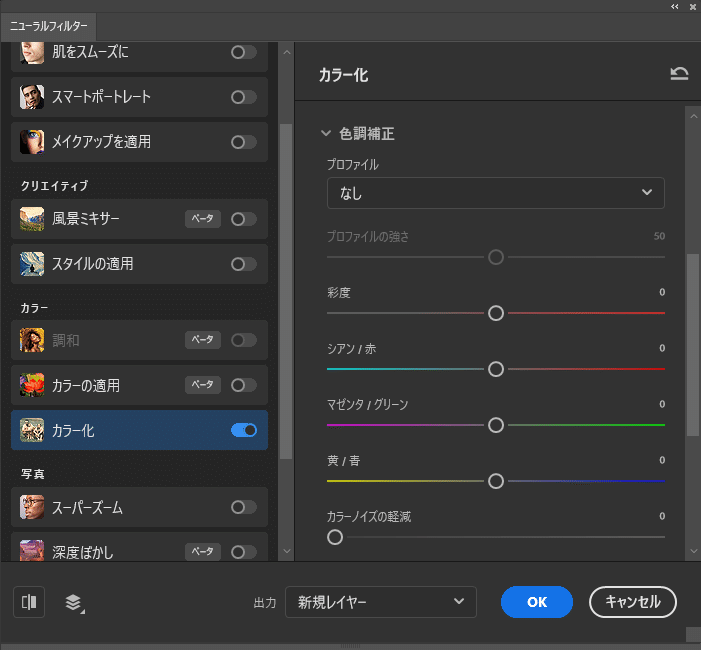
Task: Open the 出力 新規レイヤー dropdown
Action: 381,602
